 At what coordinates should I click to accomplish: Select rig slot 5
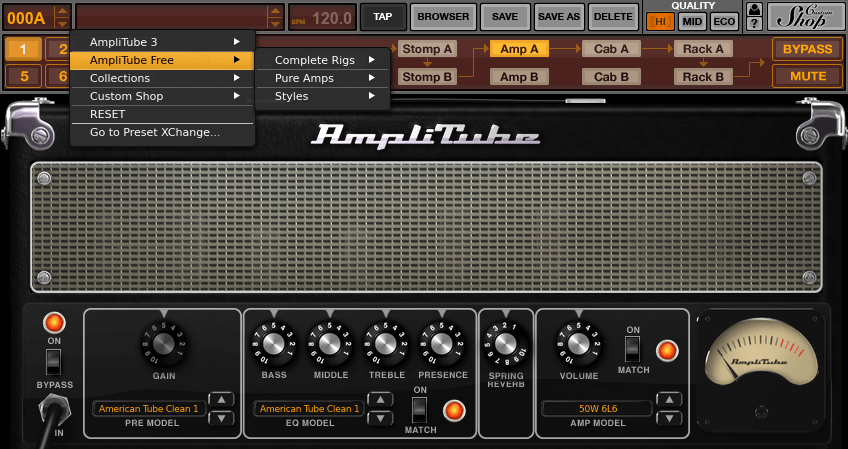click(x=23, y=76)
